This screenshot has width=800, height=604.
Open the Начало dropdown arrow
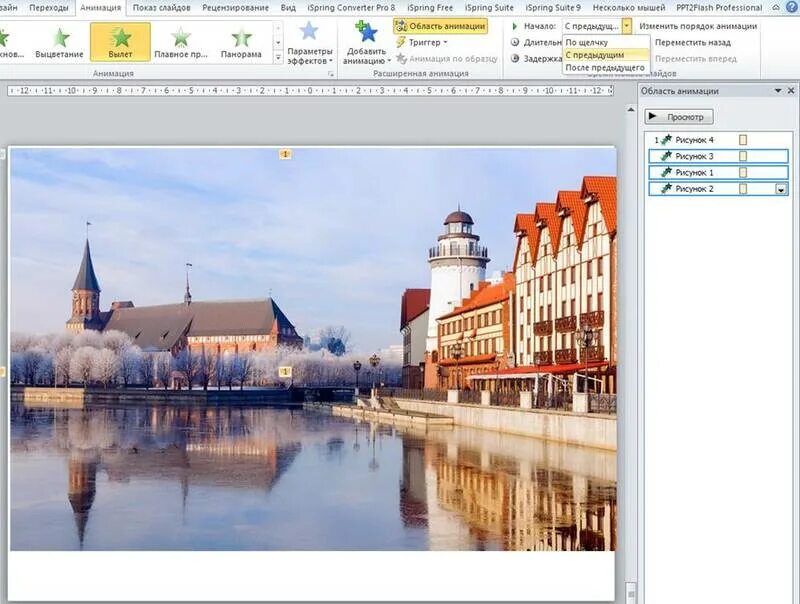pyautogui.click(x=627, y=26)
